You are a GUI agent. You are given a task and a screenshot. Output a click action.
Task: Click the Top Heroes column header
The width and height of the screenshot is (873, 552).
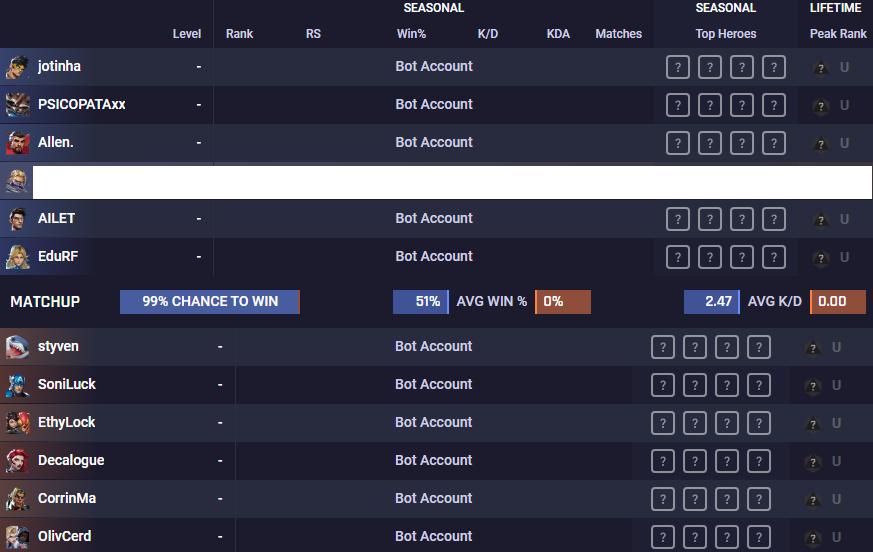coord(725,34)
